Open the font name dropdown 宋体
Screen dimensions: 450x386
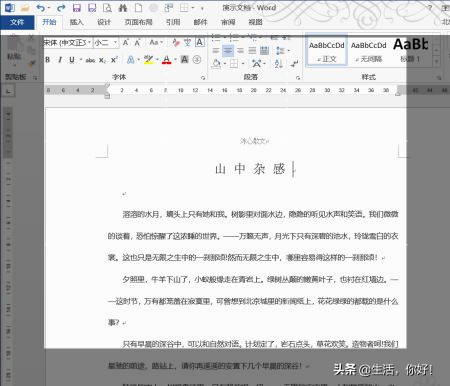(x=89, y=42)
